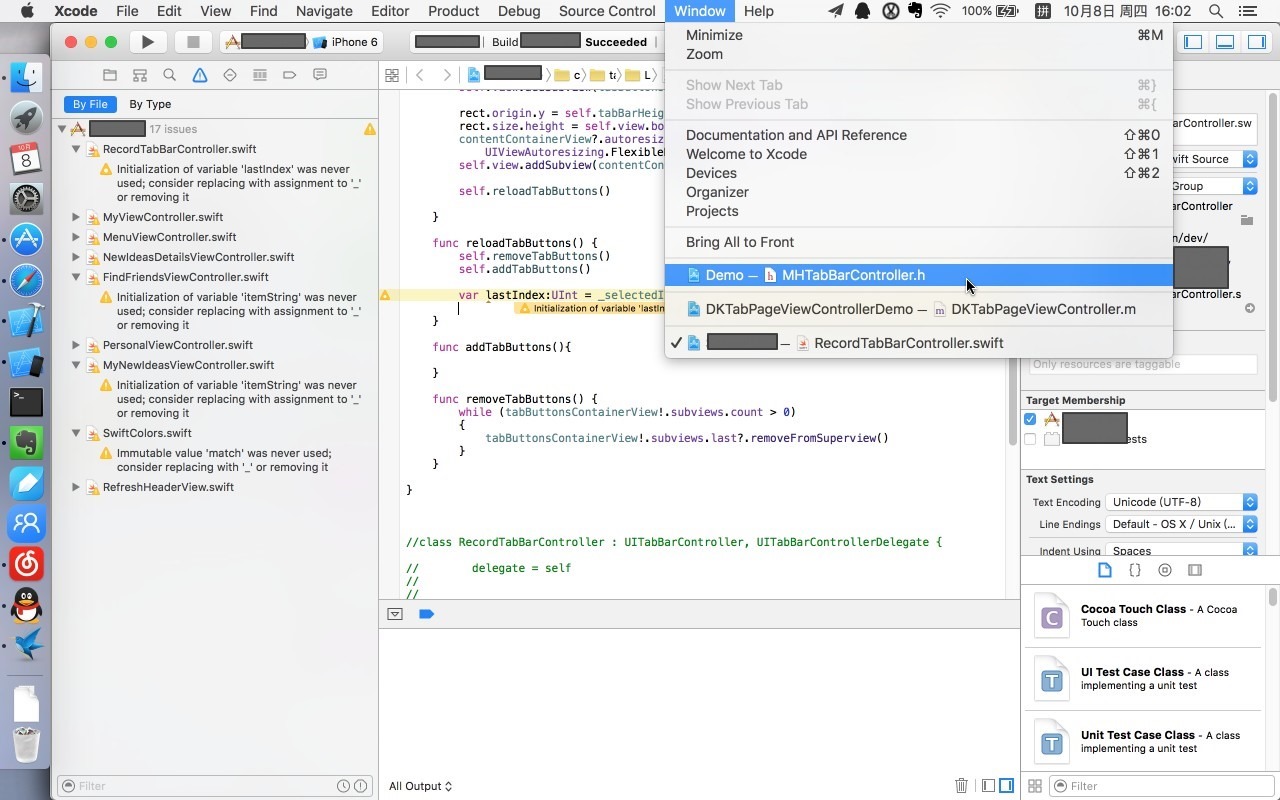Show the debug navigator icon
1280x800 pixels.
pos(260,75)
